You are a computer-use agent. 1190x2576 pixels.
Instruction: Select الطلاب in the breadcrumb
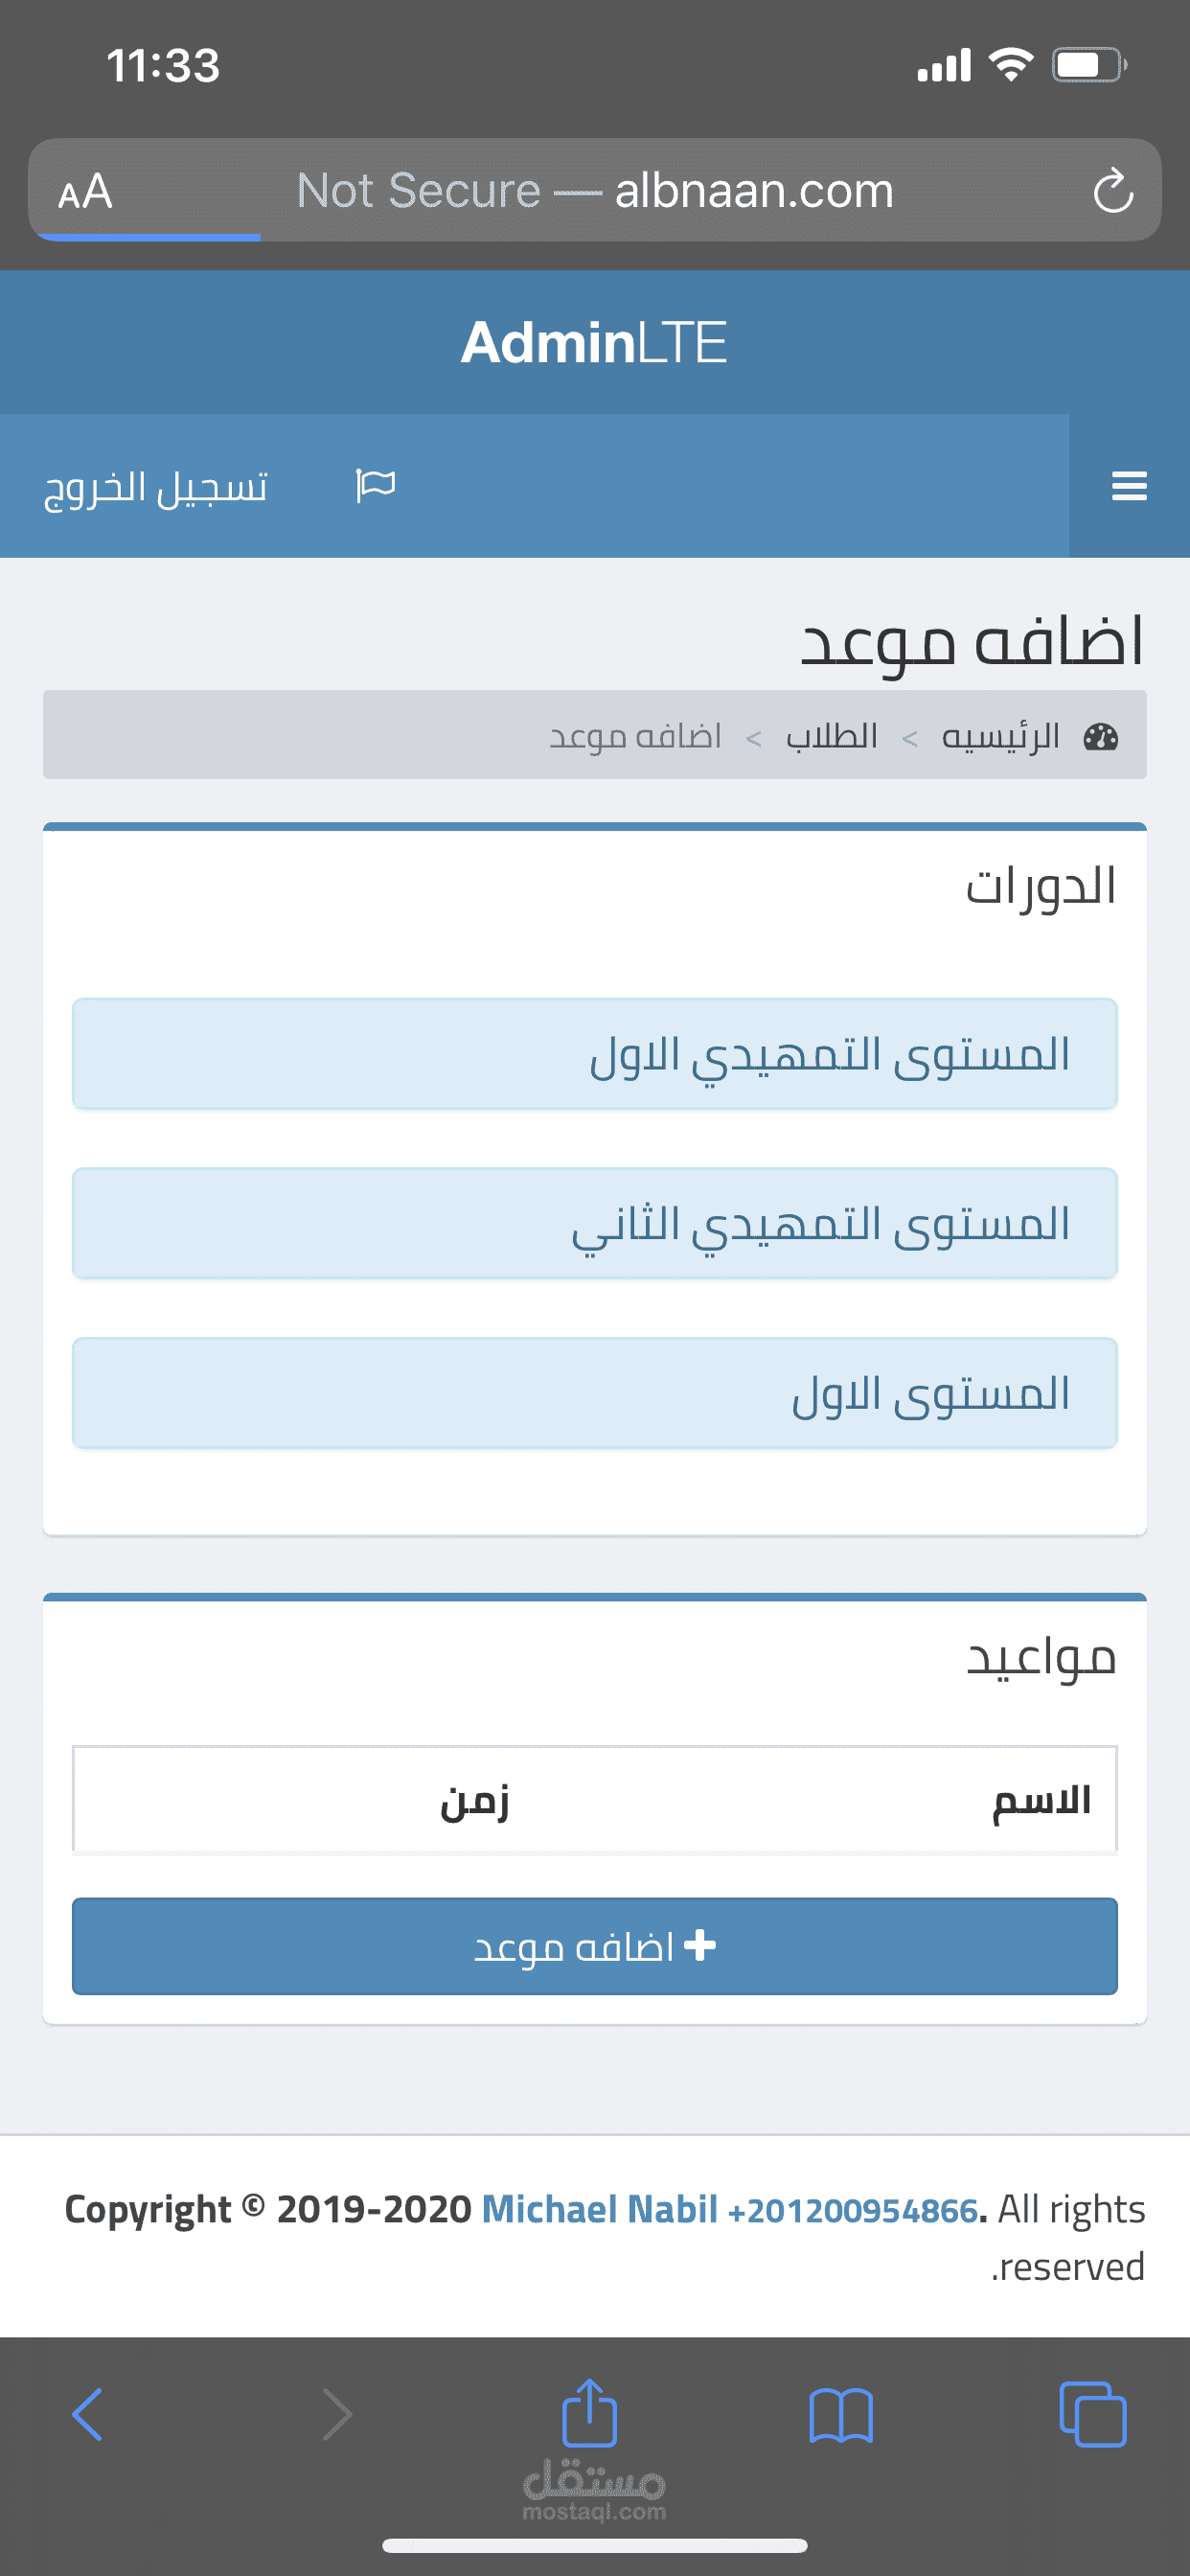(x=831, y=737)
